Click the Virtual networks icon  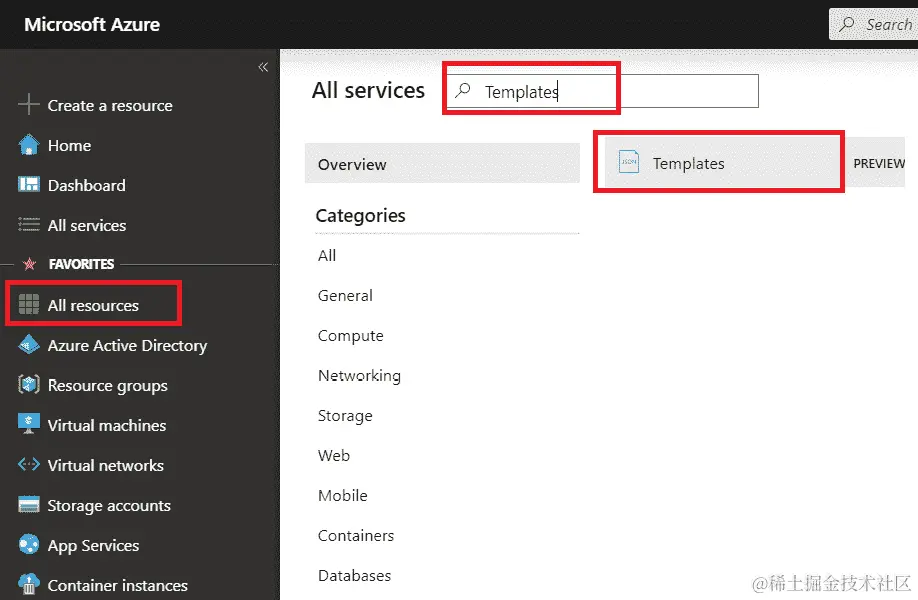click(x=29, y=465)
